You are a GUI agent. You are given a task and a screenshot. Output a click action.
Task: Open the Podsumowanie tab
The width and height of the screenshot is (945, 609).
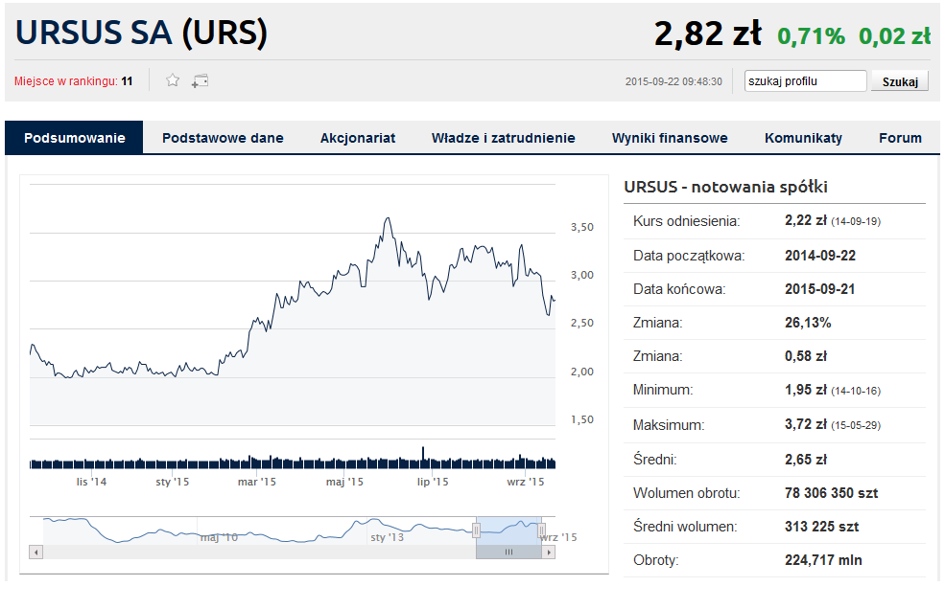74,138
